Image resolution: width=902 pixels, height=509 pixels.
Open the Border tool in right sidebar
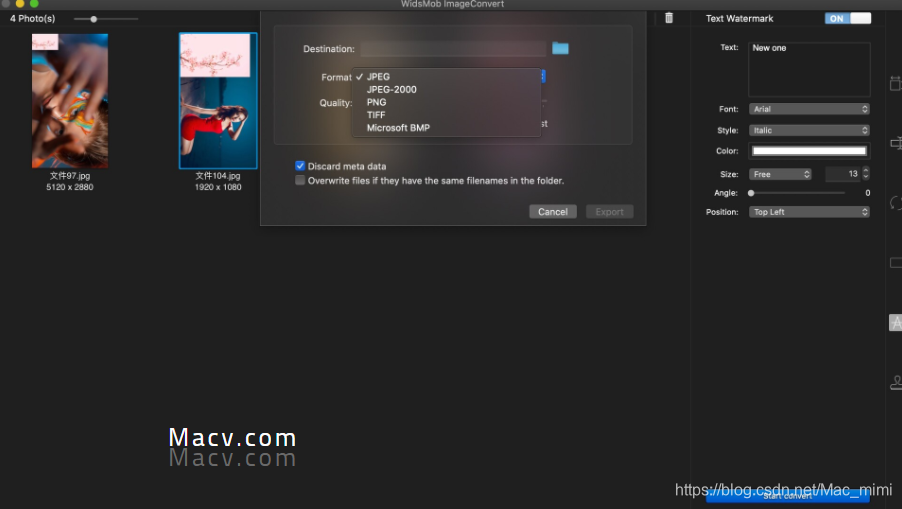click(x=896, y=263)
